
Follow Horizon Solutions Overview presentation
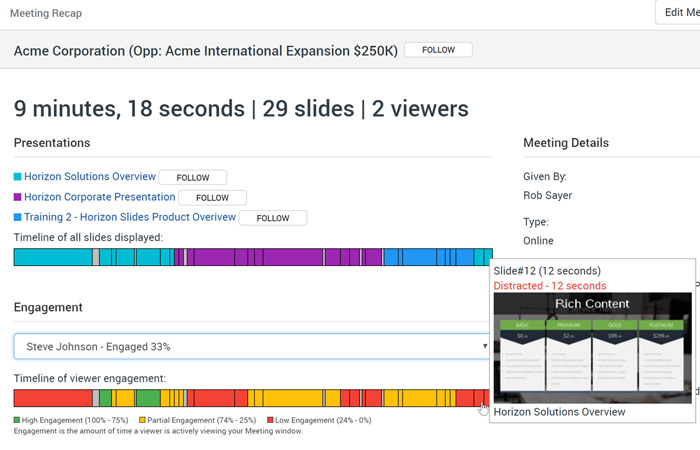click(192, 177)
